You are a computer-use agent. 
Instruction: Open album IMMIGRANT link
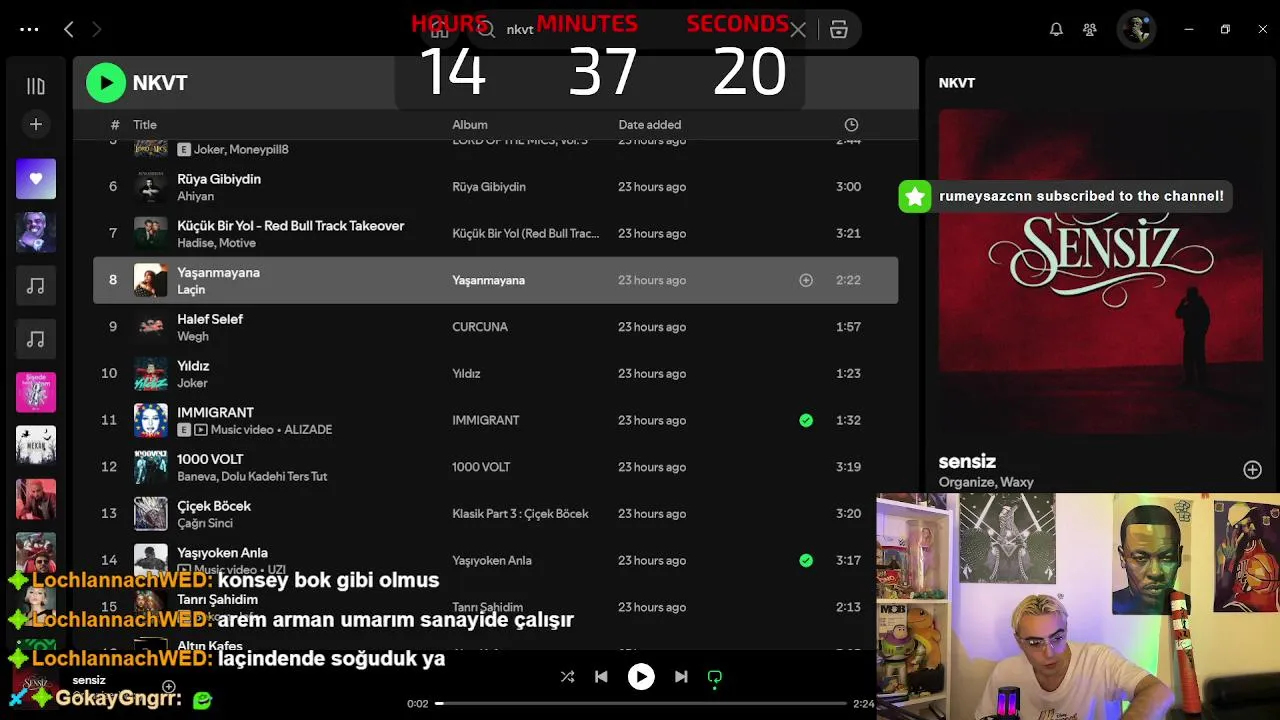[485, 420]
